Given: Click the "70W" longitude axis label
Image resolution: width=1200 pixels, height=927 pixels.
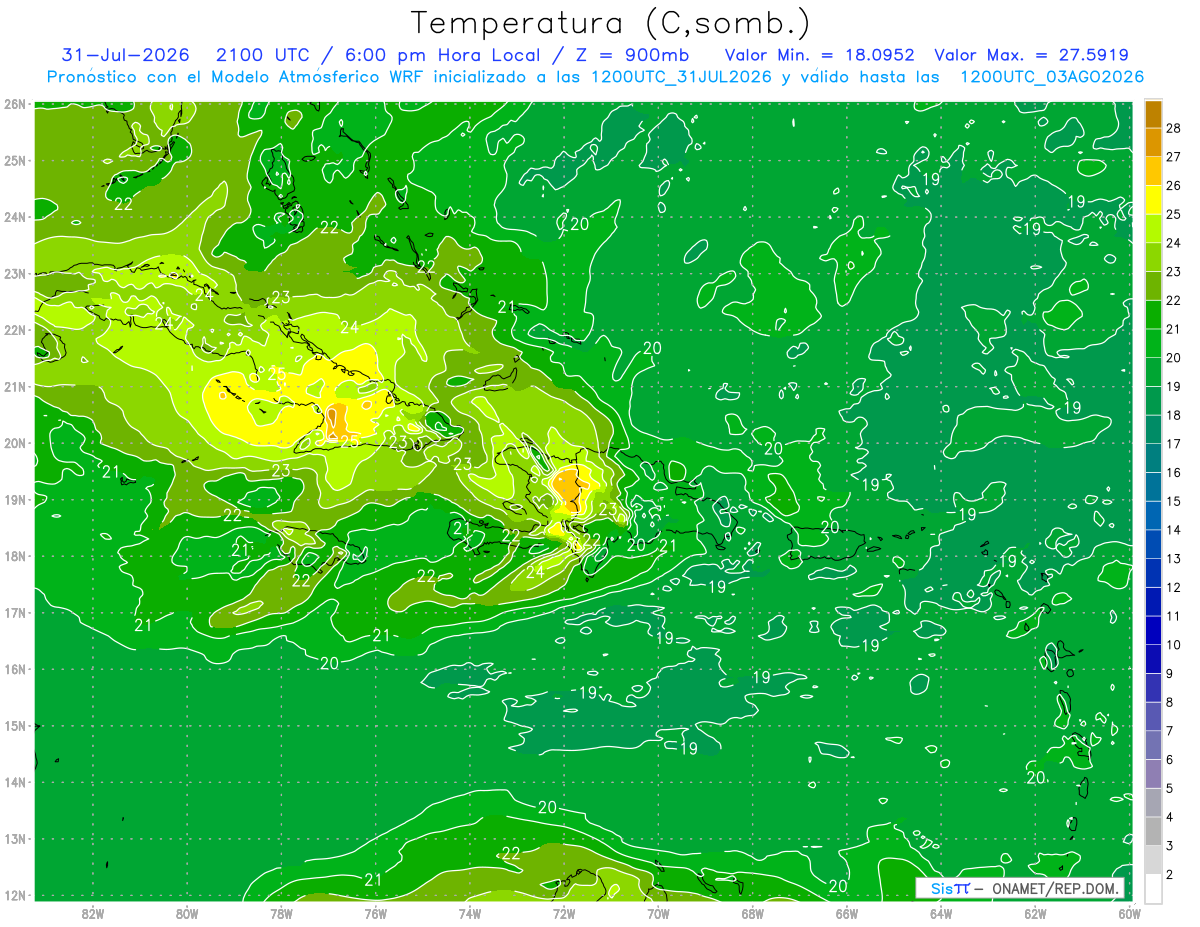Looking at the screenshot, I should pos(657,913).
